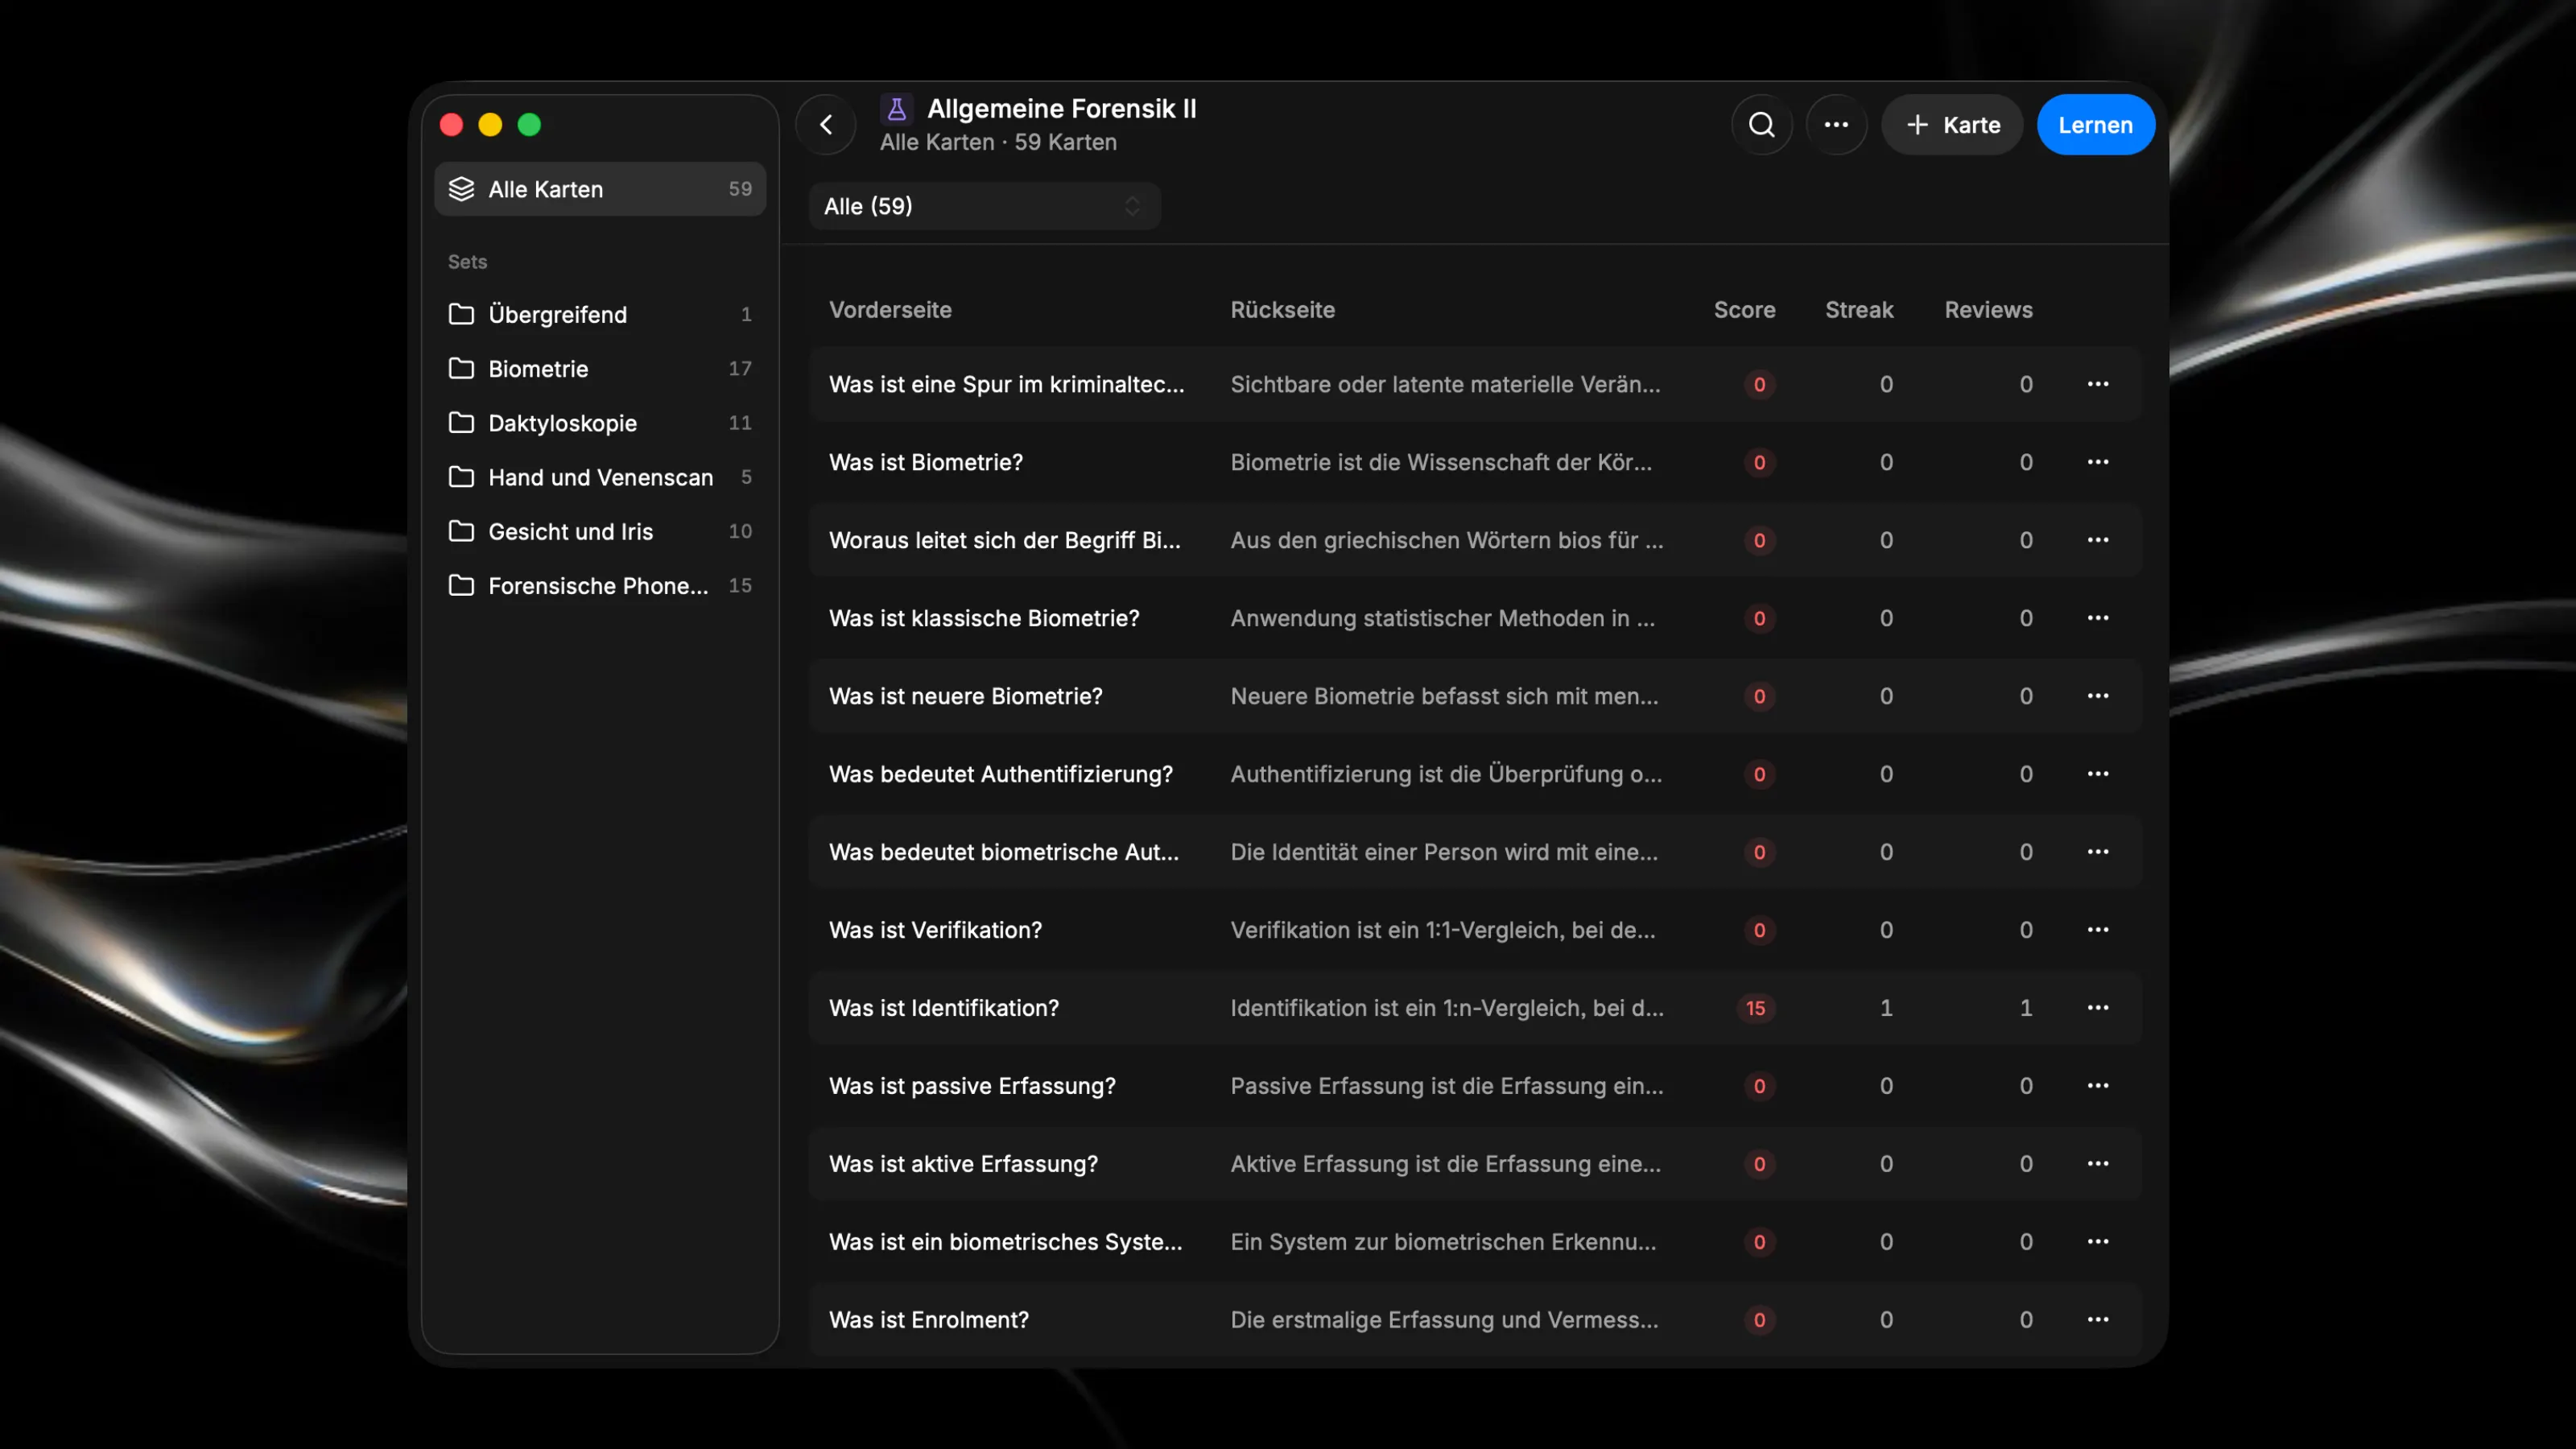Click answer 'Verifikation ist ein 1:1-Vergleich, bei de...'
This screenshot has height=1449, width=2576.
coord(1443,930)
